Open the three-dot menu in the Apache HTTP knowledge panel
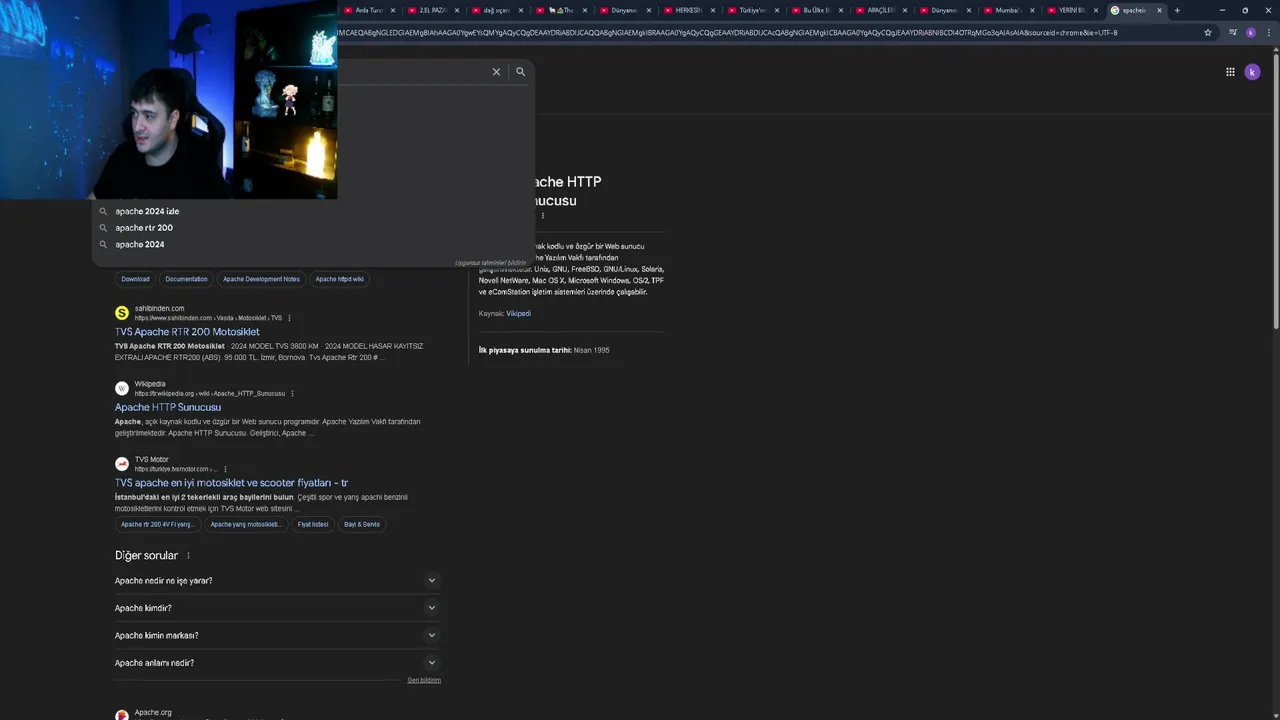 click(x=543, y=216)
